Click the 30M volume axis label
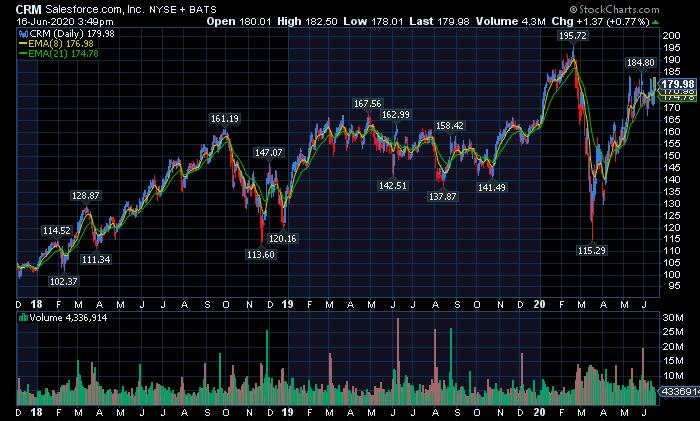Viewport: 700px width, 421px height. [673, 318]
